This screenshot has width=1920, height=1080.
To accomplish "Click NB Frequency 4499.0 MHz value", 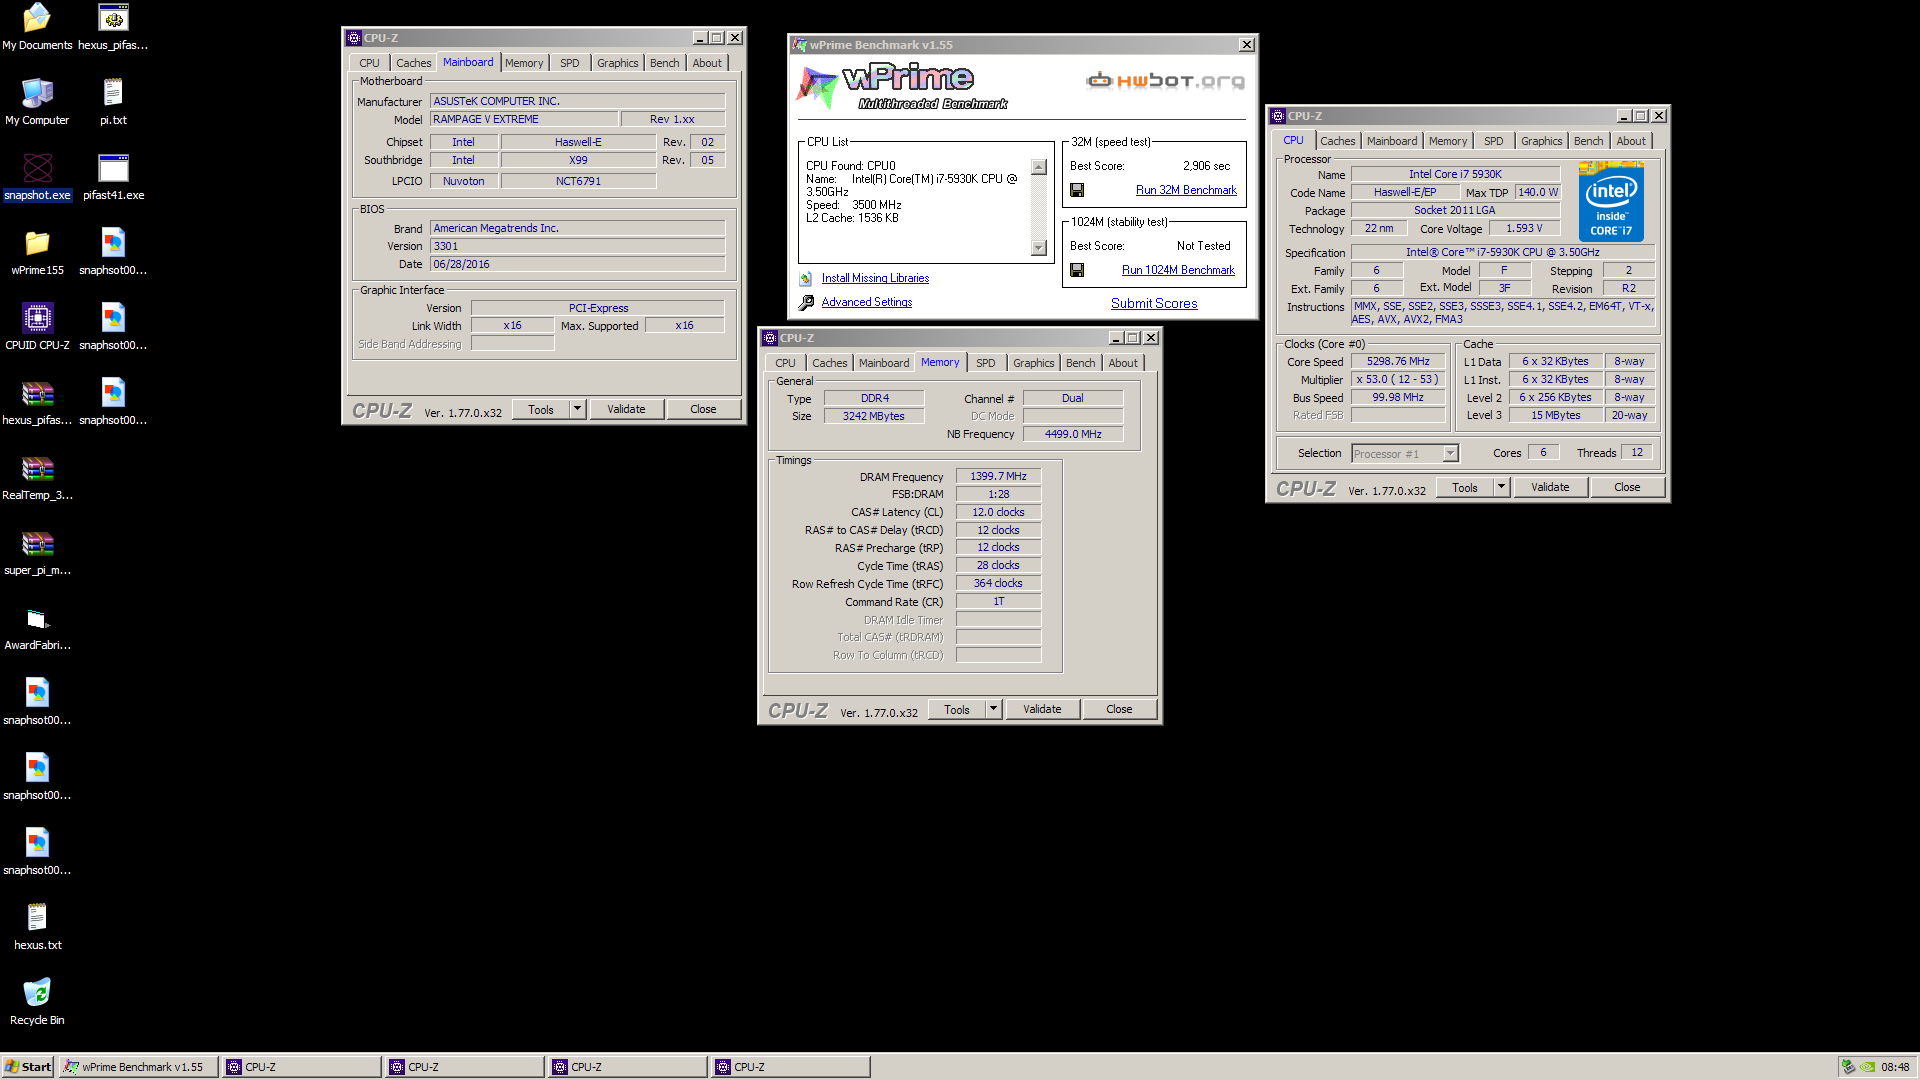I will click(1072, 434).
